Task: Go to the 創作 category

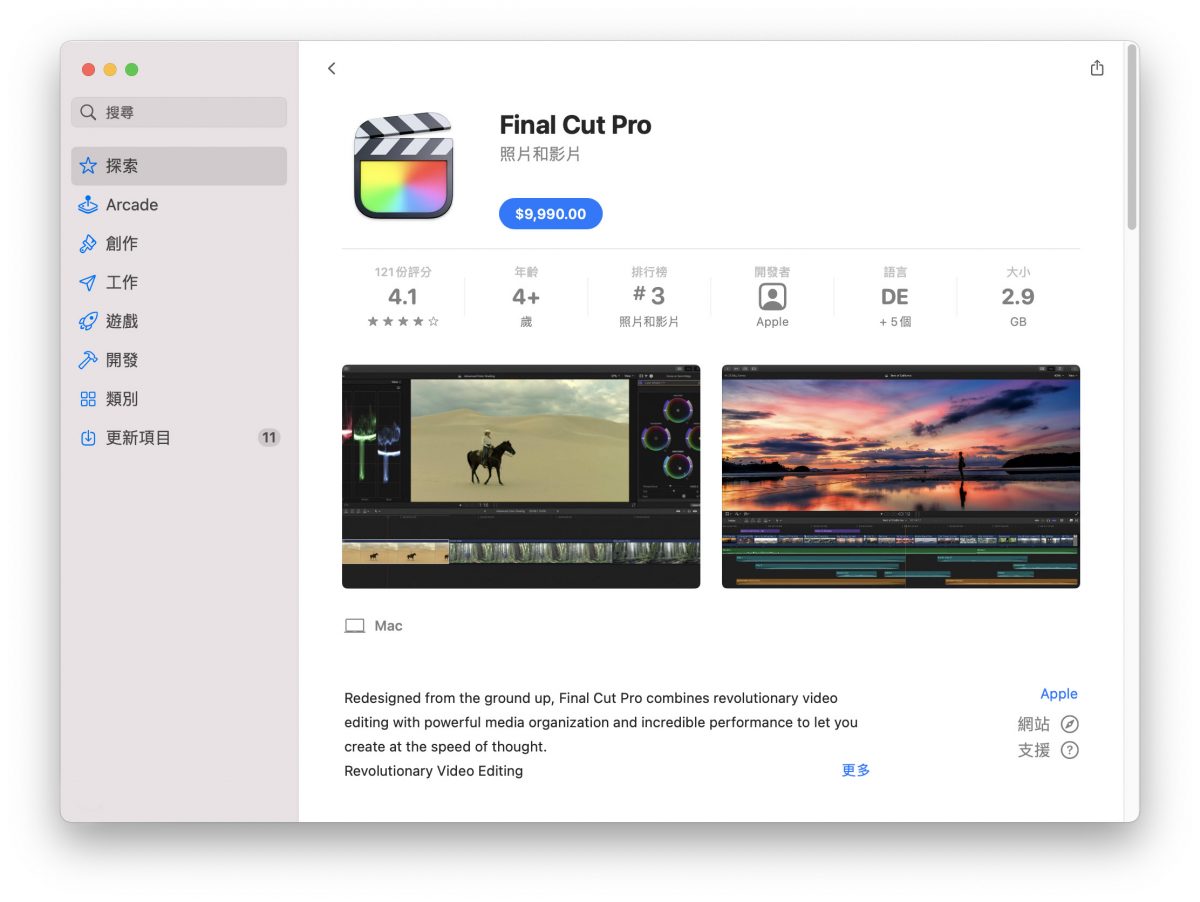Action: [179, 244]
